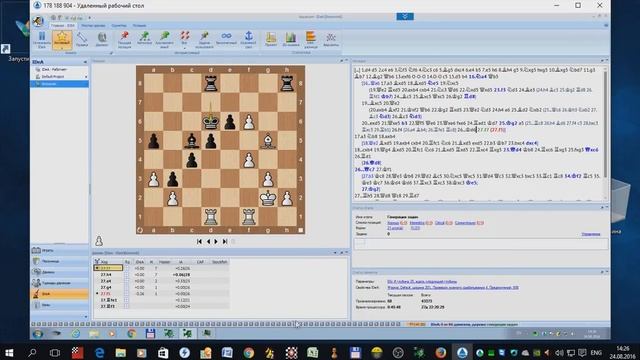Click the green pushpin with dots icon
Image resolution: width=640 pixels, height=360 pixels.
(144, 36)
